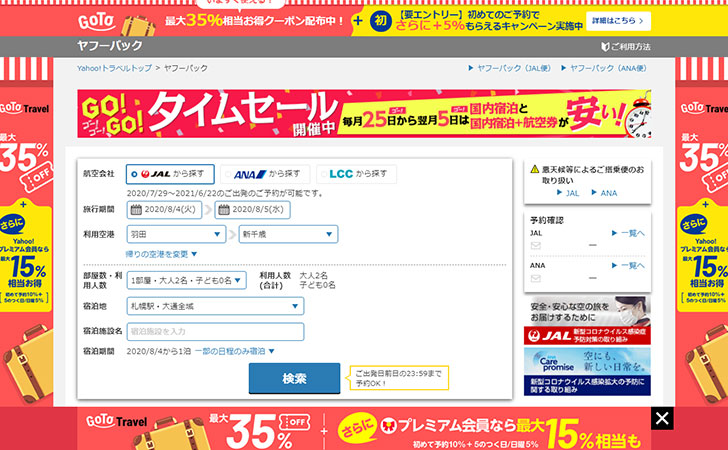Click the ご利用方法 beginner mark icon
The width and height of the screenshot is (728, 450).
pyautogui.click(x=605, y=47)
